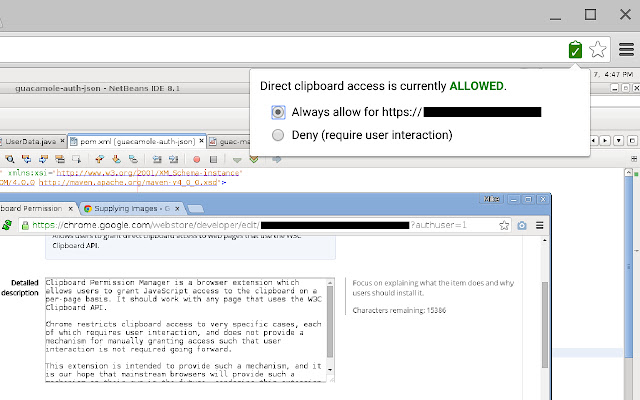This screenshot has width=640, height=400.
Task: Click Shift Line Left icon in NetBeans toolbar
Action: (157, 159)
